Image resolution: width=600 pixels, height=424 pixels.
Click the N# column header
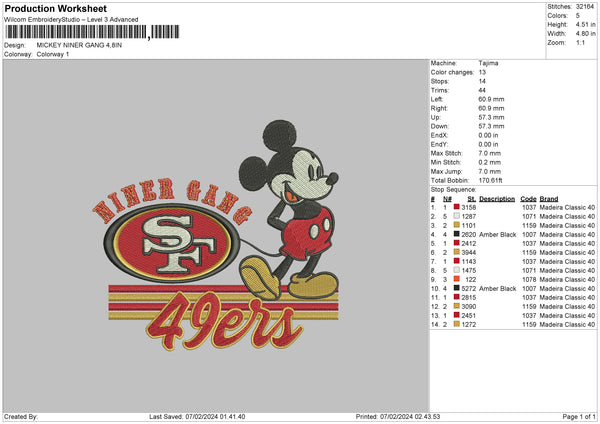[447, 199]
